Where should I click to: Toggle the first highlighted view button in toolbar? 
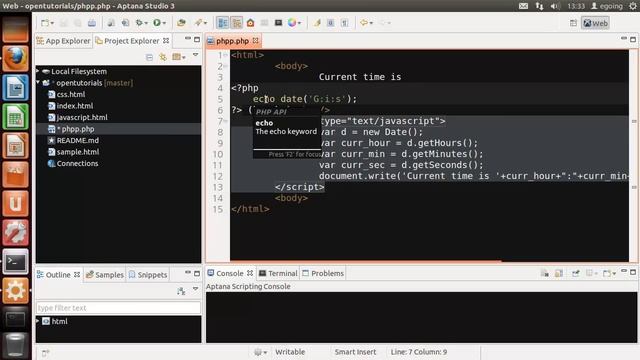223,23
